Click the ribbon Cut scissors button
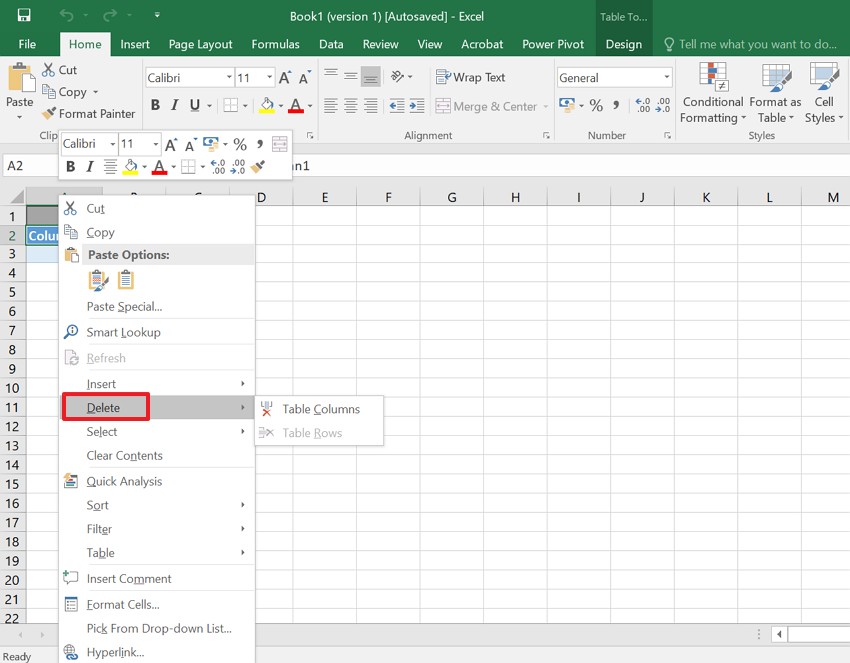 (x=60, y=70)
